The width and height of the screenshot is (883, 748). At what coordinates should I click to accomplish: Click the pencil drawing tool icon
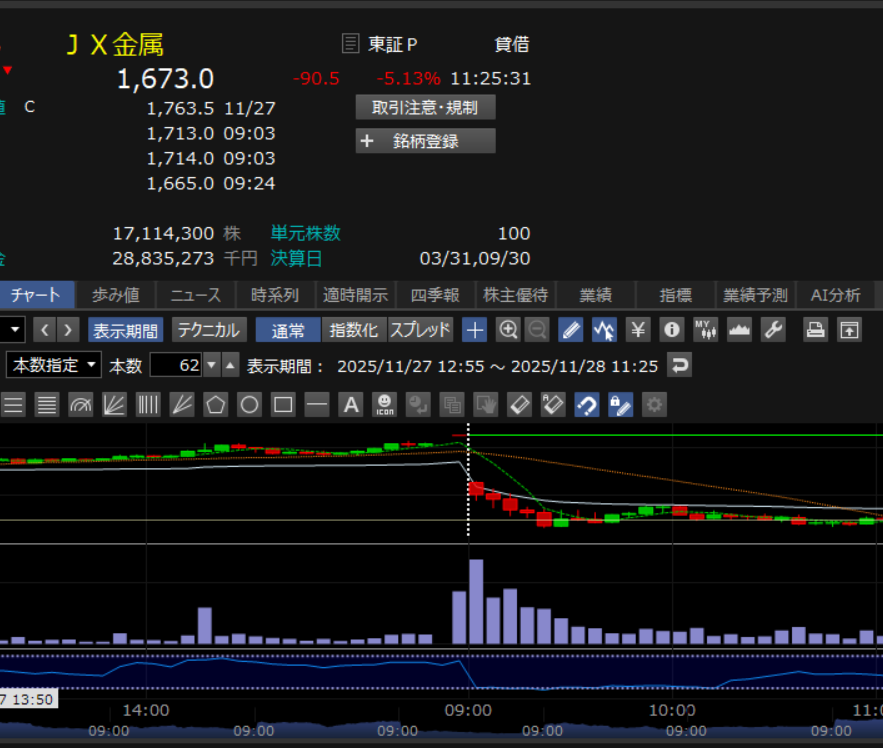click(570, 330)
